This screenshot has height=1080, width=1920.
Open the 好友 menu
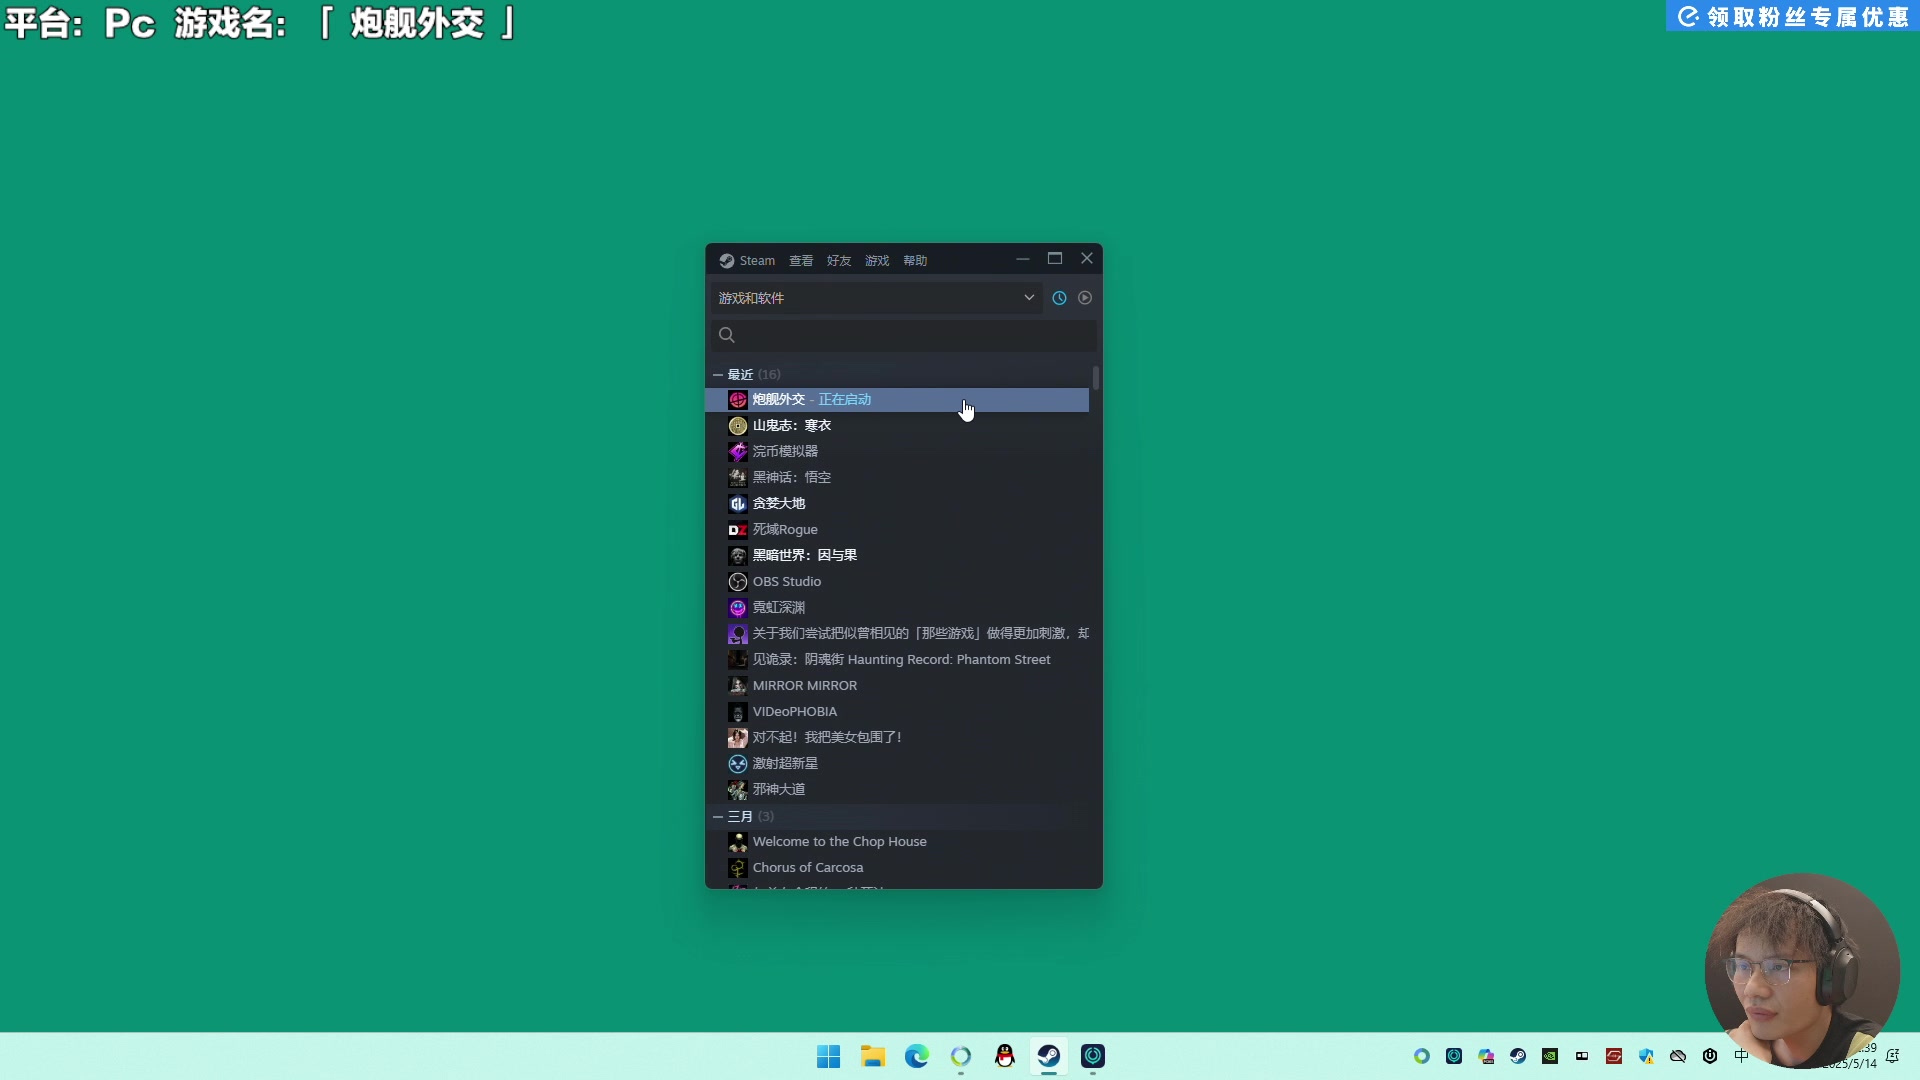click(x=839, y=260)
